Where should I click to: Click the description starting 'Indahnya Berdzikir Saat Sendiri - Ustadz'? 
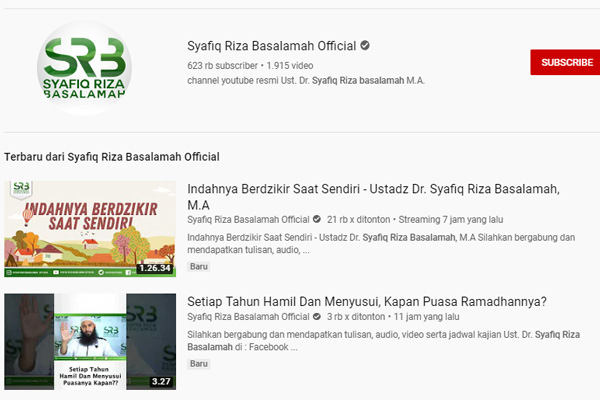[381, 243]
